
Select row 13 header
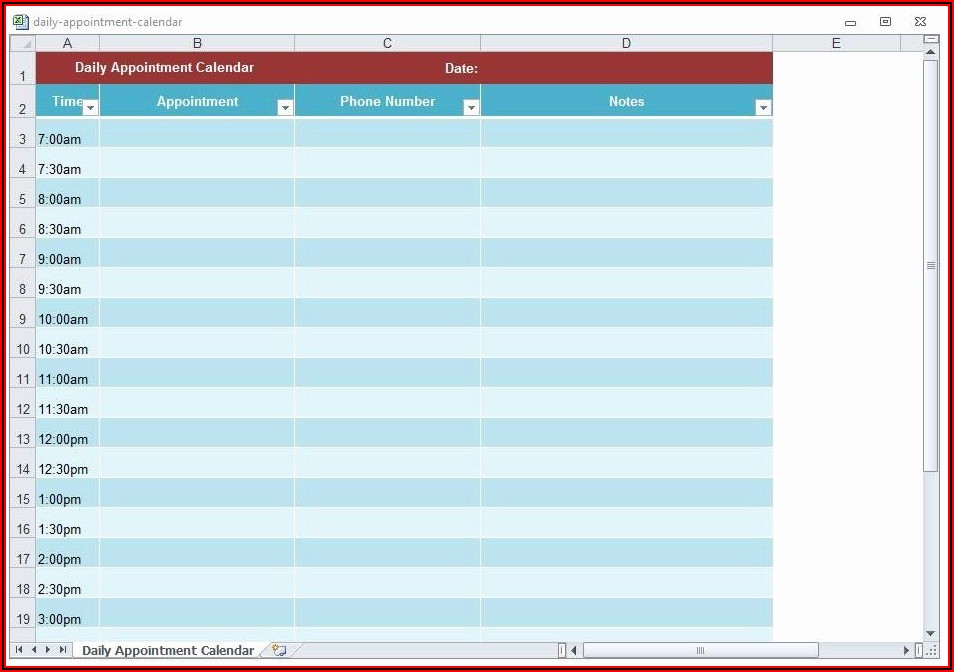[23, 439]
